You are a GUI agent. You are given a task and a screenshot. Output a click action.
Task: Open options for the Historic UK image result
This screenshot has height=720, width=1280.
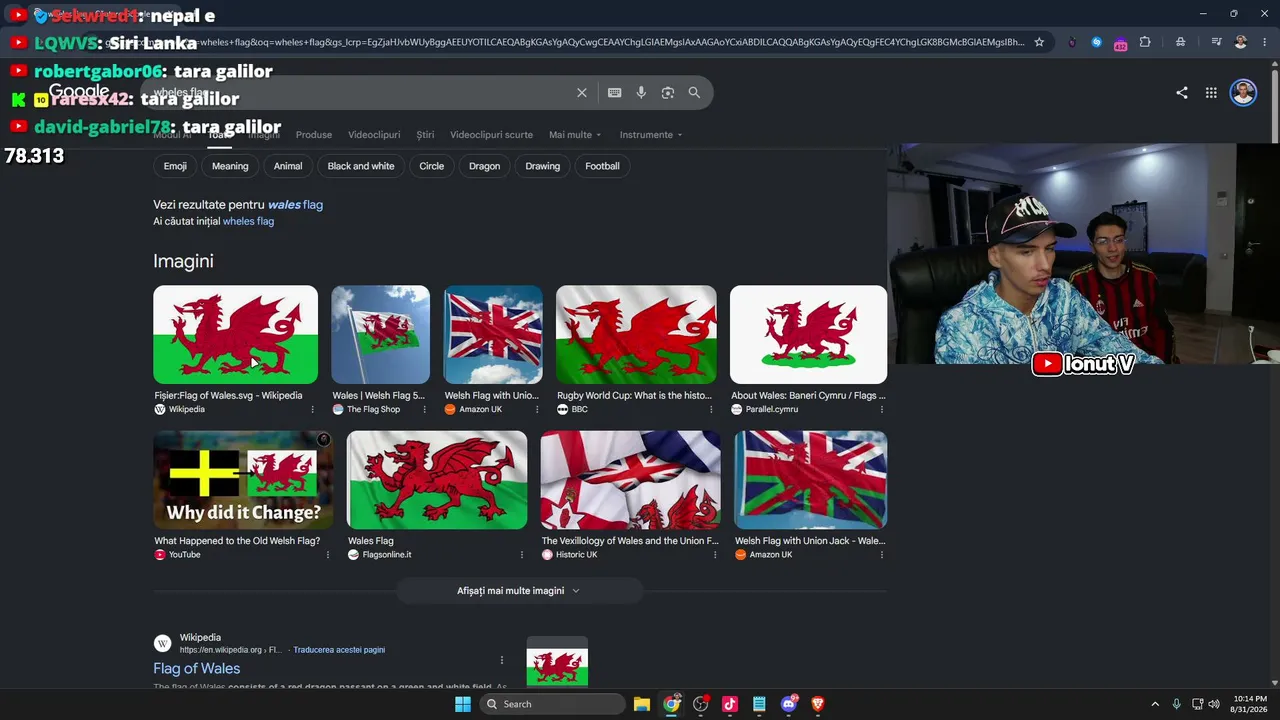tap(714, 555)
